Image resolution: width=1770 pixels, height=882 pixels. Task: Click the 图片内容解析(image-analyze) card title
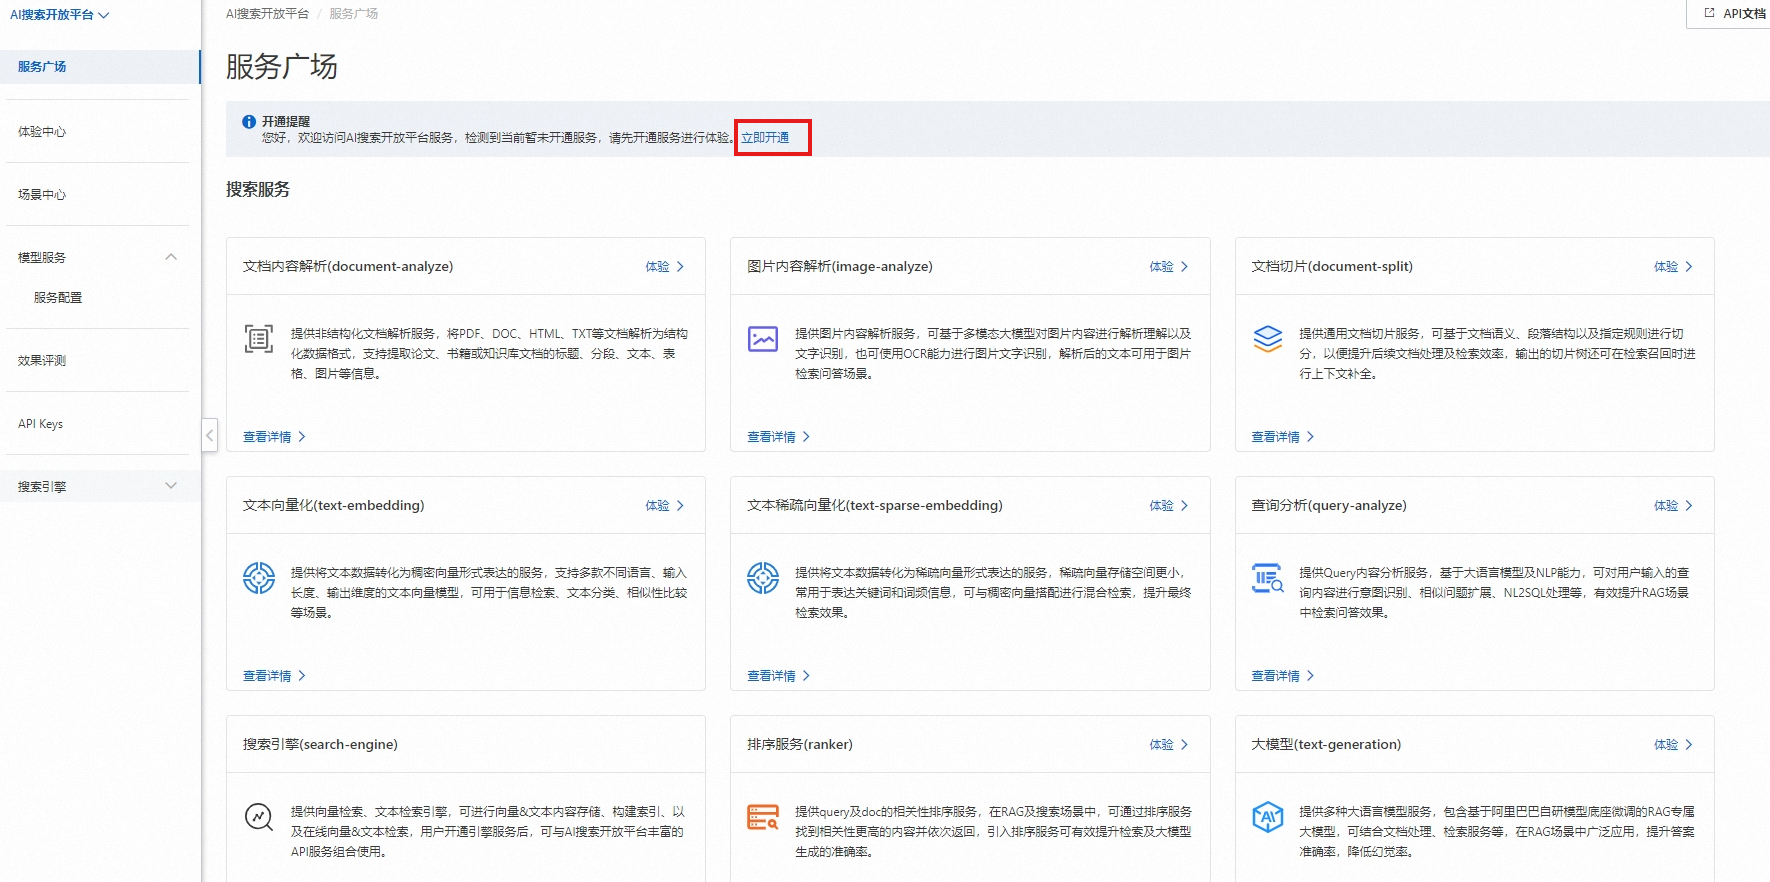[x=840, y=267]
